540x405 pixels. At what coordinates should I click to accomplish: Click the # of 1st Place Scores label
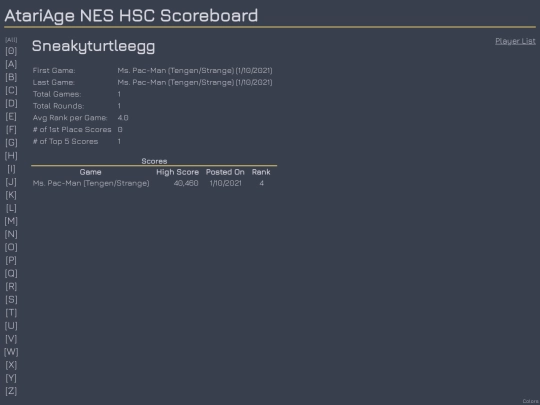72,129
